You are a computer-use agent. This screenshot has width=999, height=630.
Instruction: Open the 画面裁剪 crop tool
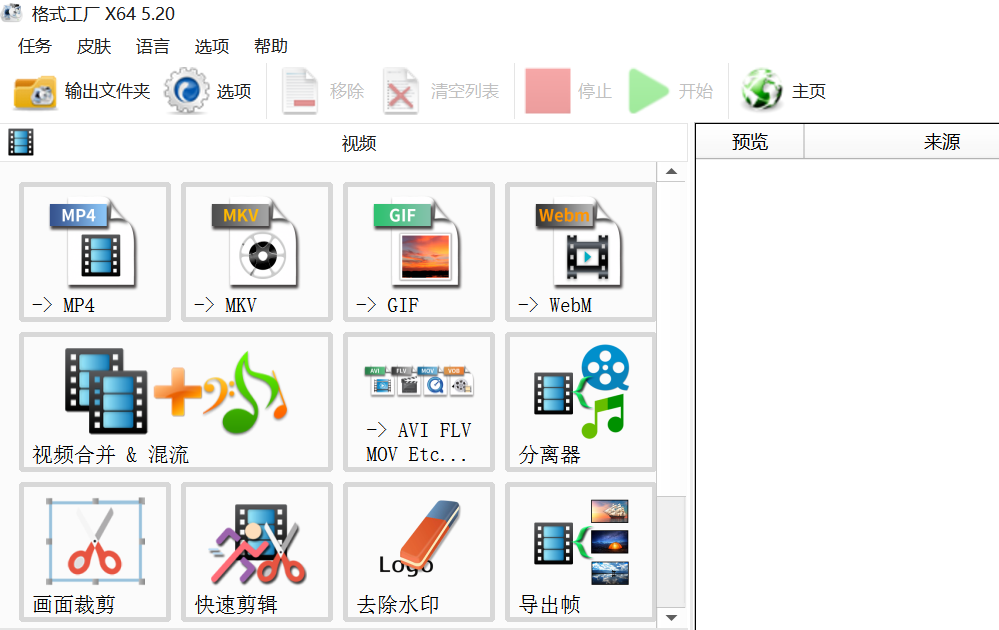(95, 552)
